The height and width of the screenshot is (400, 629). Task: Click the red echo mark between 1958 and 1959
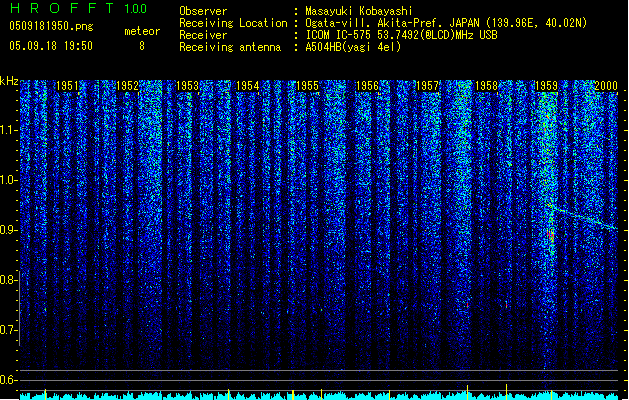click(x=506, y=305)
